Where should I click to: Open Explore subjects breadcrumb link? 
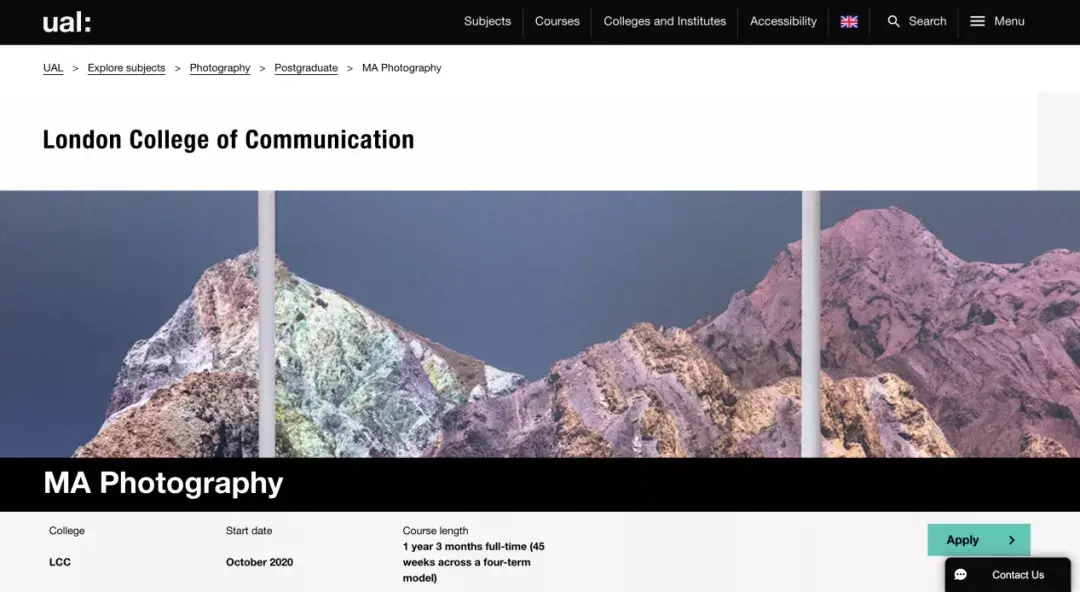[126, 68]
